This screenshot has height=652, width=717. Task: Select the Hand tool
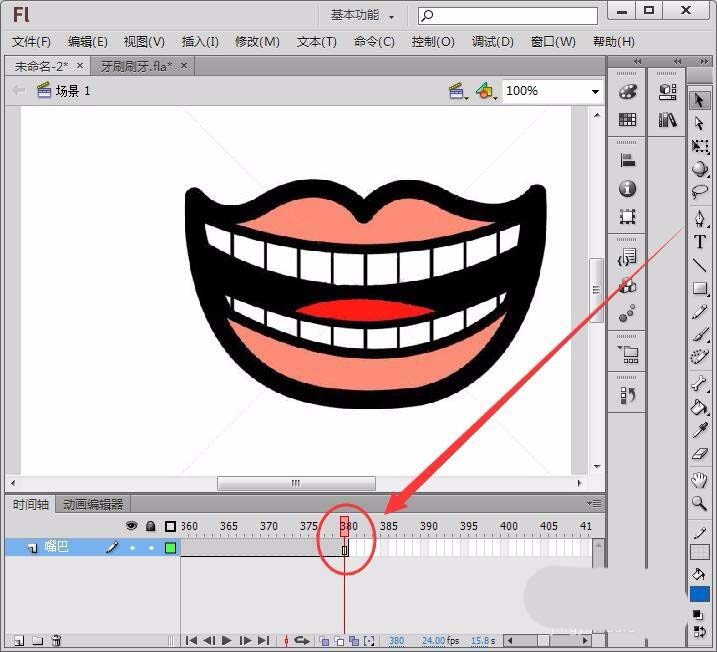coord(699,480)
